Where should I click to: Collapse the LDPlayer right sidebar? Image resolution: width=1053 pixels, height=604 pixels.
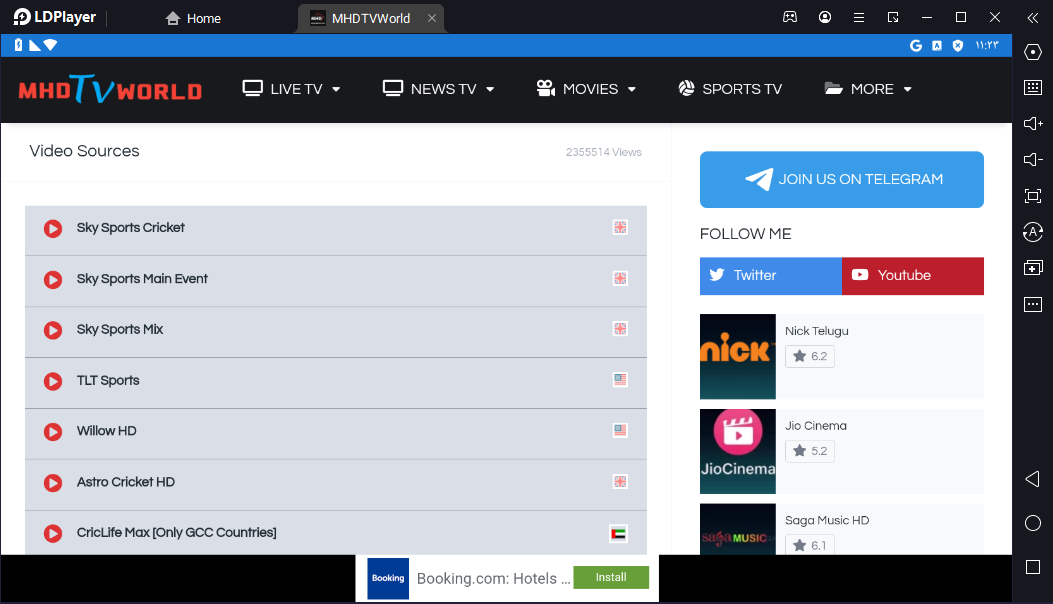(1033, 18)
